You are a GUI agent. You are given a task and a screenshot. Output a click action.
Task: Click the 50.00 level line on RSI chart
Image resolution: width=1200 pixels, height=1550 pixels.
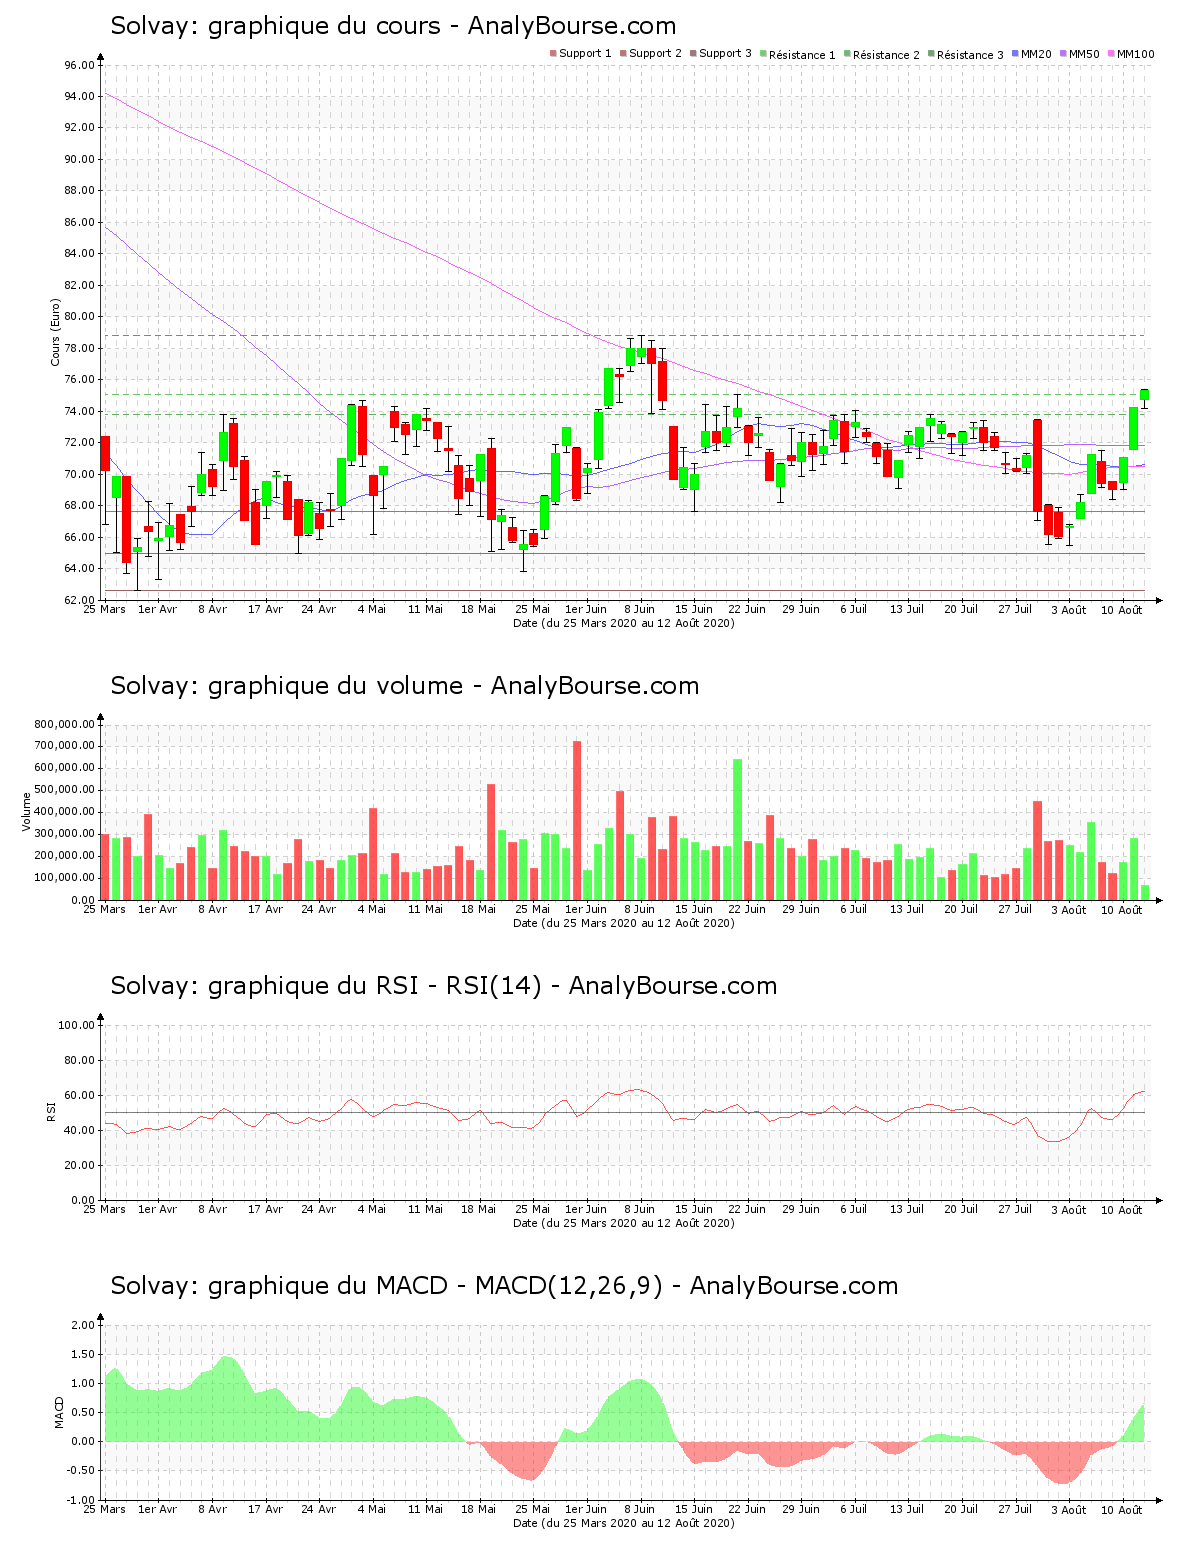point(625,1112)
